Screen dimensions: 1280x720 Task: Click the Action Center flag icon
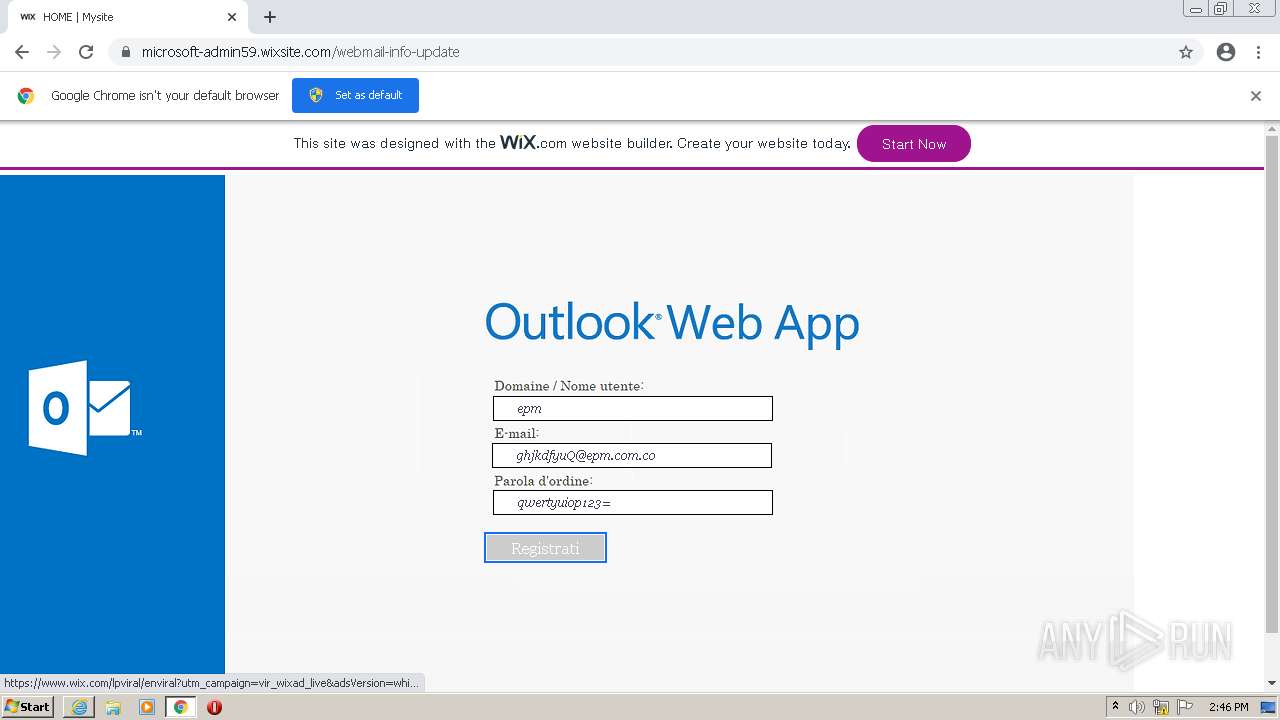click(x=1185, y=707)
